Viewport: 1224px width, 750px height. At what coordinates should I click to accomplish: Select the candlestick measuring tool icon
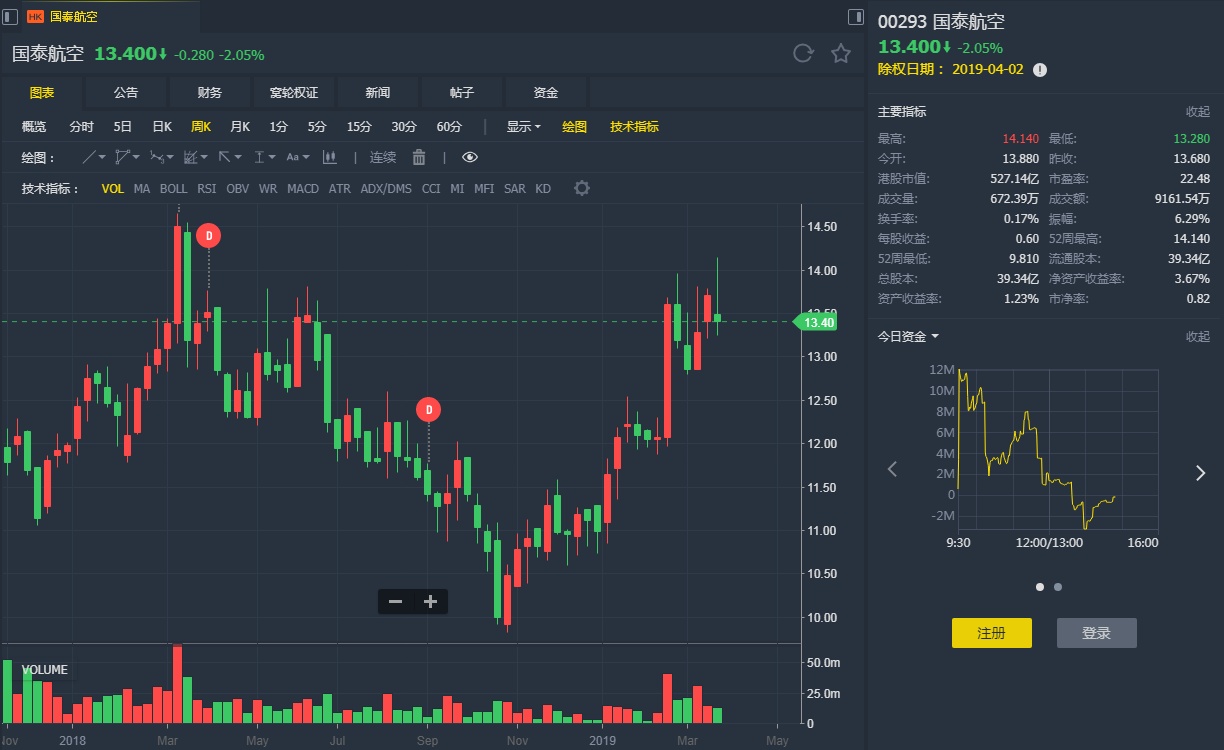coord(328,157)
